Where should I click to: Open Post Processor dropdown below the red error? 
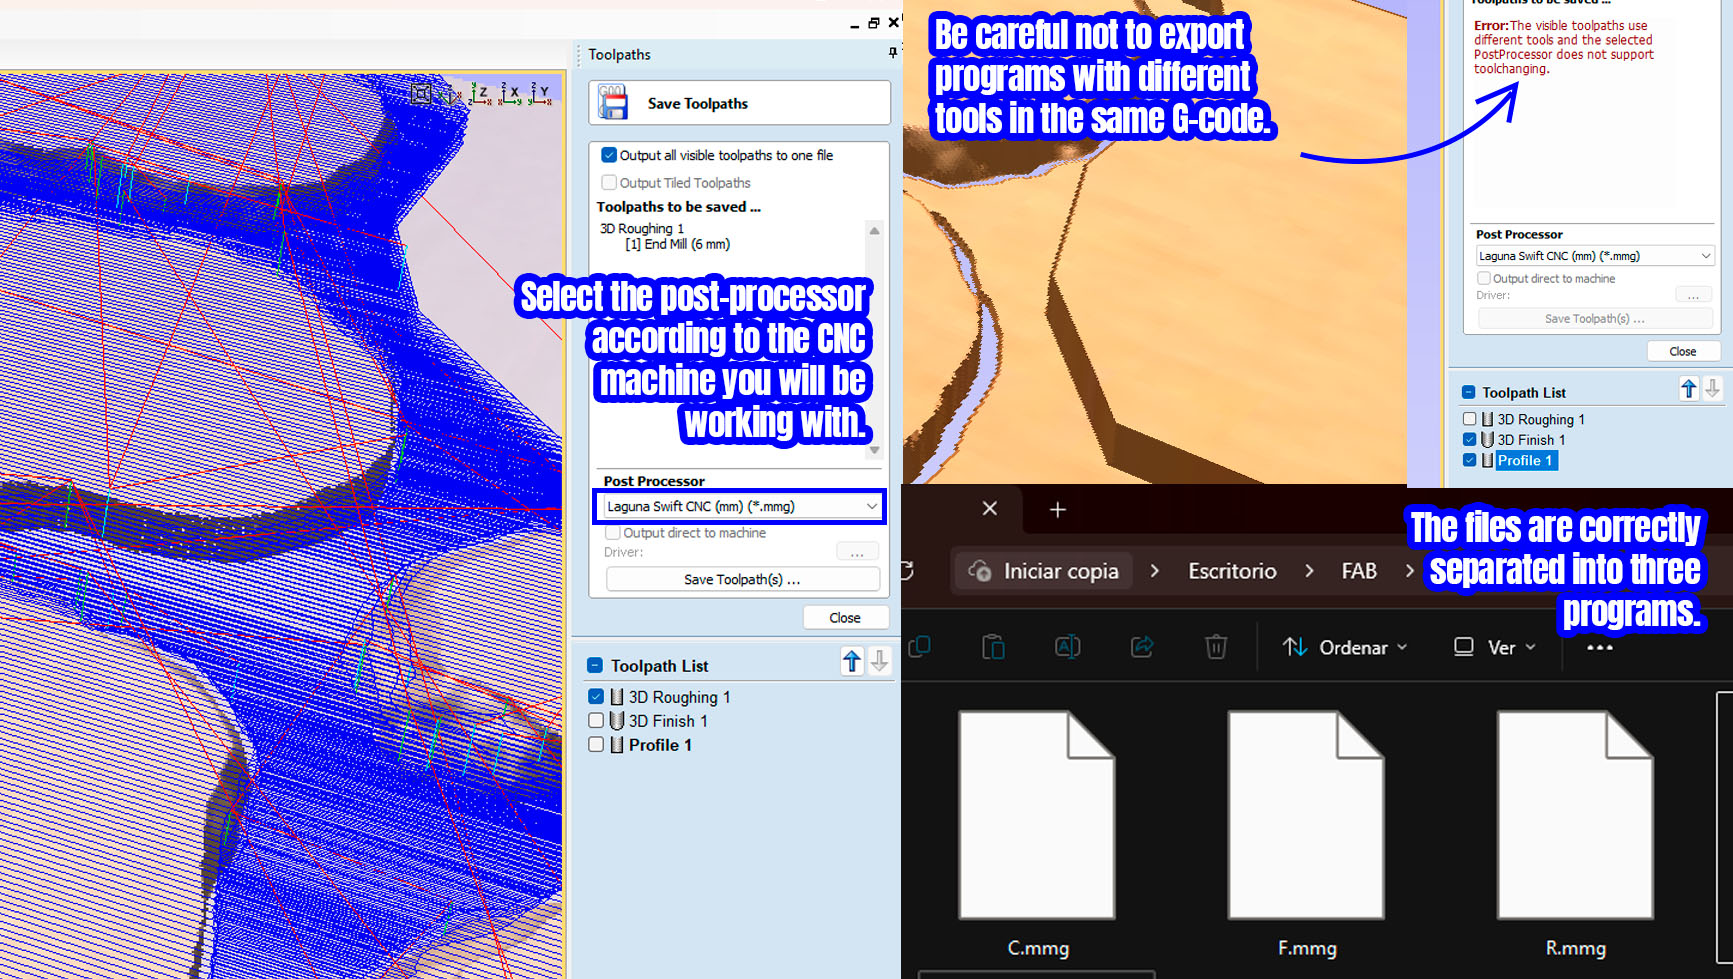pyautogui.click(x=1594, y=256)
